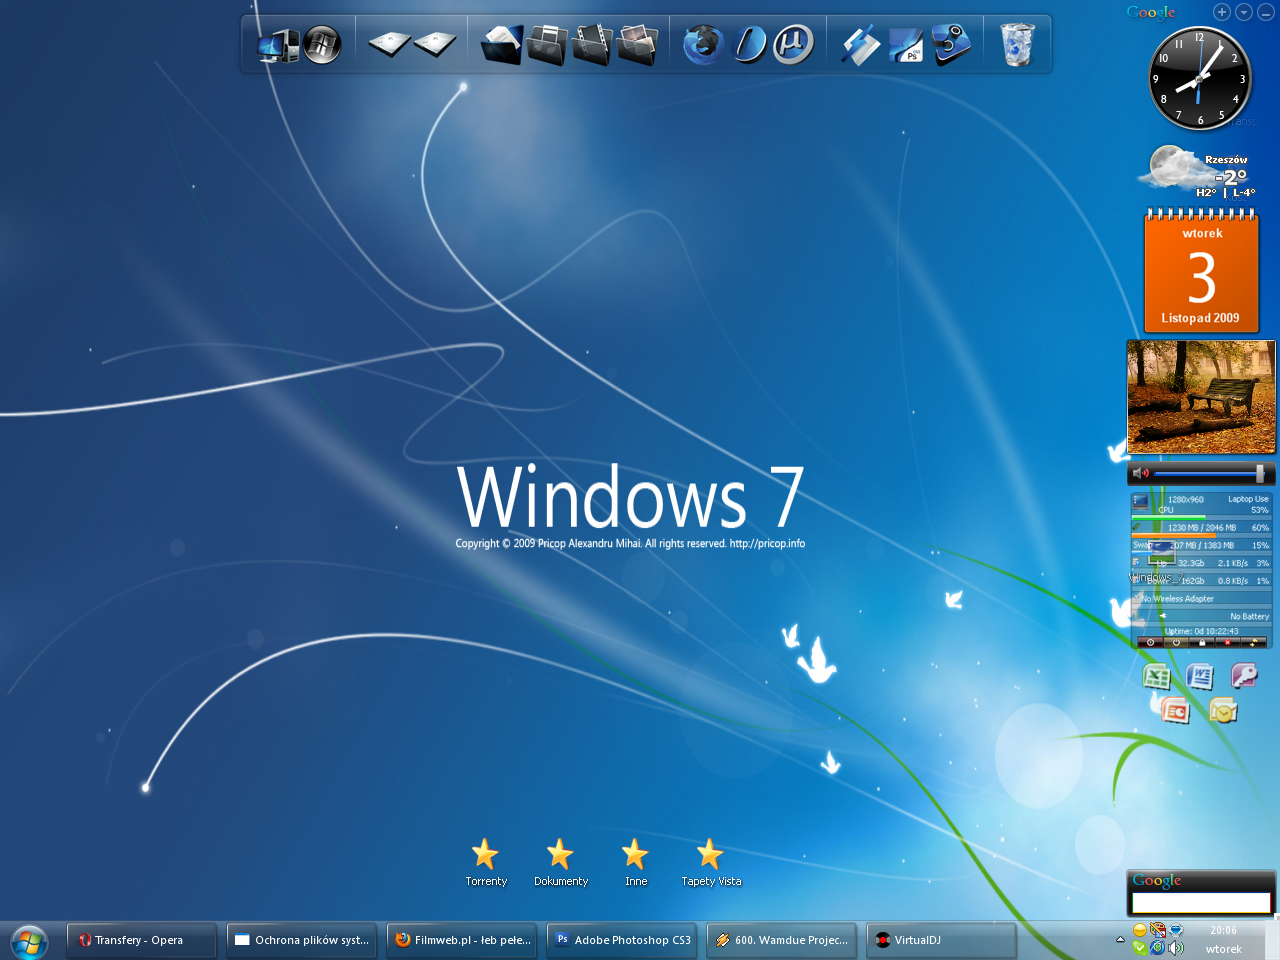Open the first silver drive dock icon

[x=389, y=44]
